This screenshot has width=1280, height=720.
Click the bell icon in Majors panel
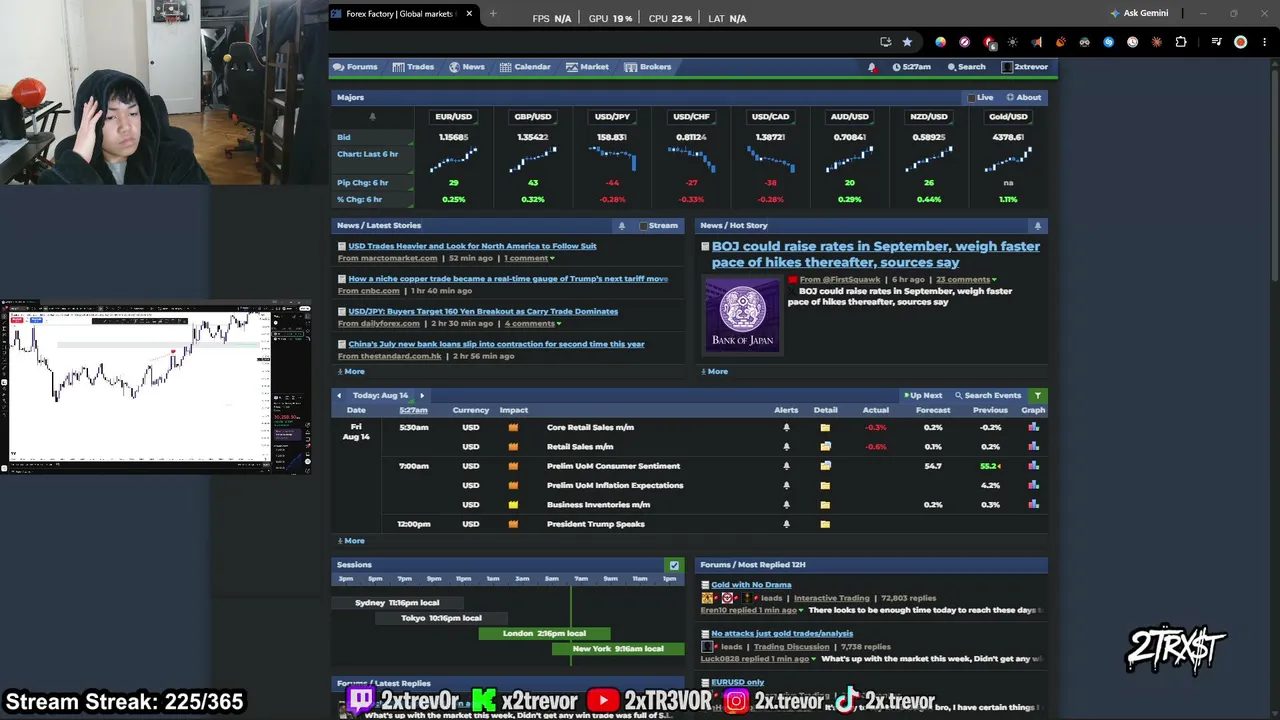tap(372, 117)
